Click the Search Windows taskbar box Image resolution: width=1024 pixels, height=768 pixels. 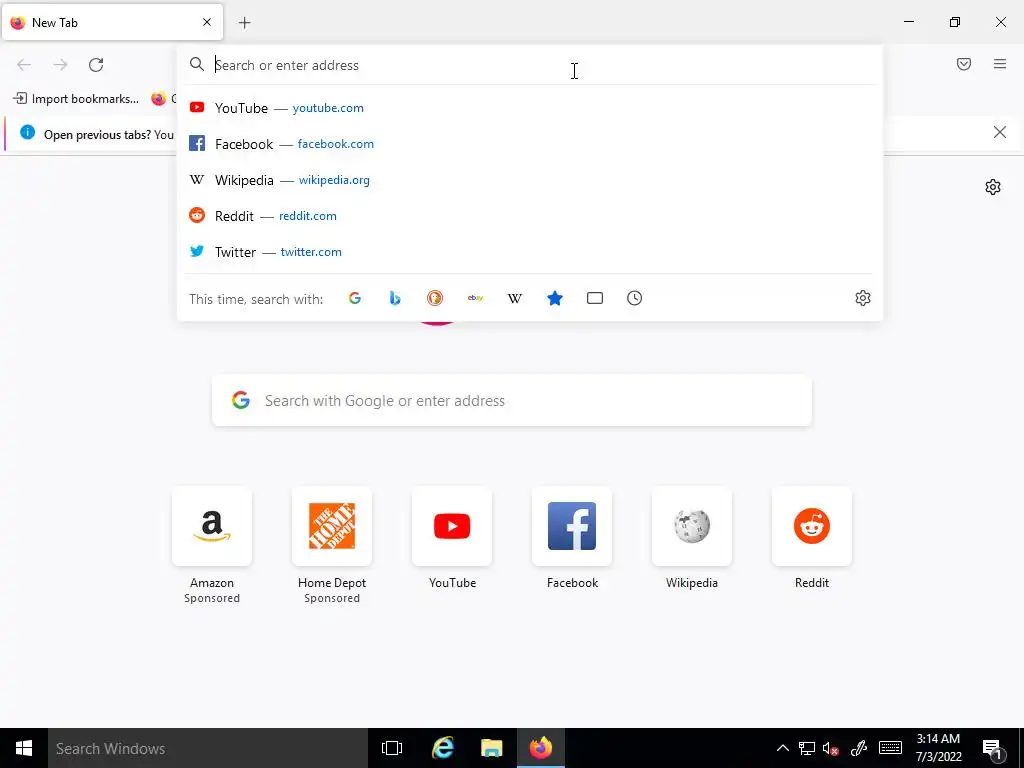point(208,748)
